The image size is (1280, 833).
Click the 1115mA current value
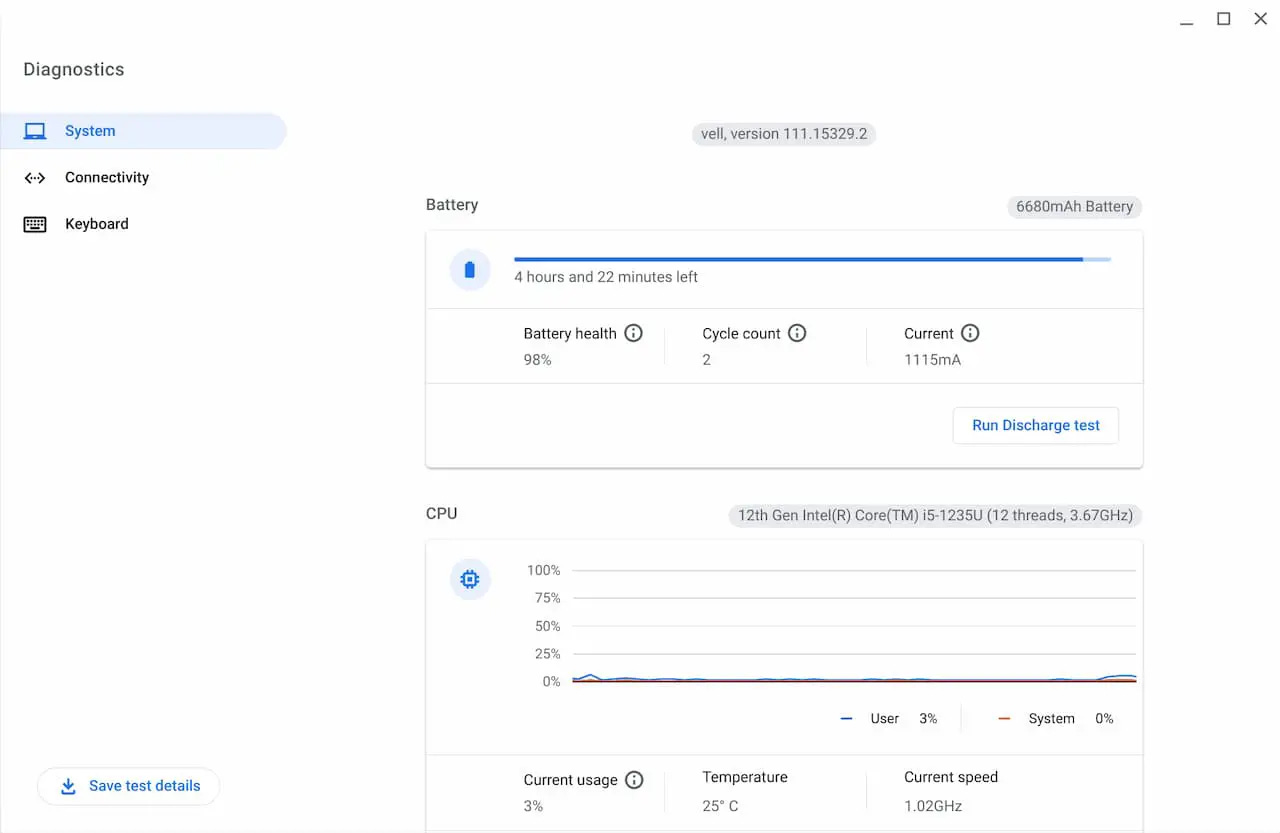[x=932, y=360]
